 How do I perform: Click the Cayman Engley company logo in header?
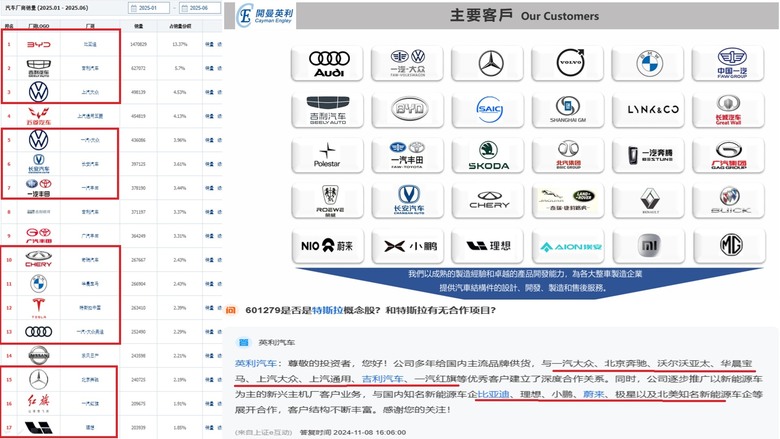265,15
